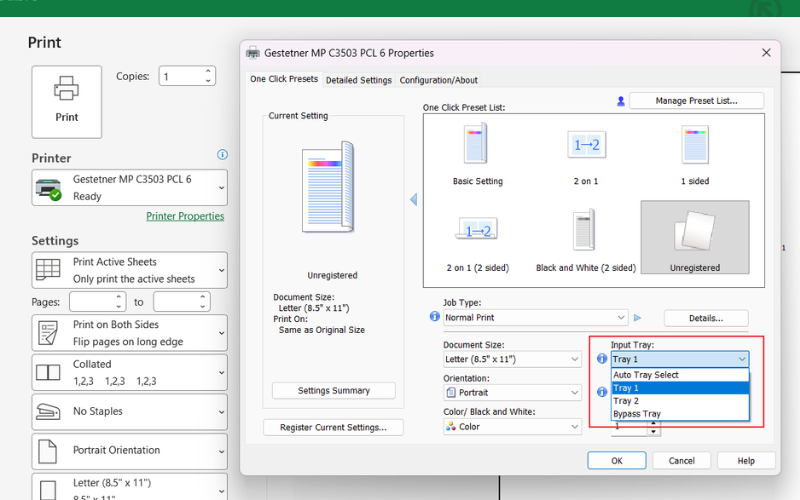Click the info icon beside Input Tray

[602, 359]
